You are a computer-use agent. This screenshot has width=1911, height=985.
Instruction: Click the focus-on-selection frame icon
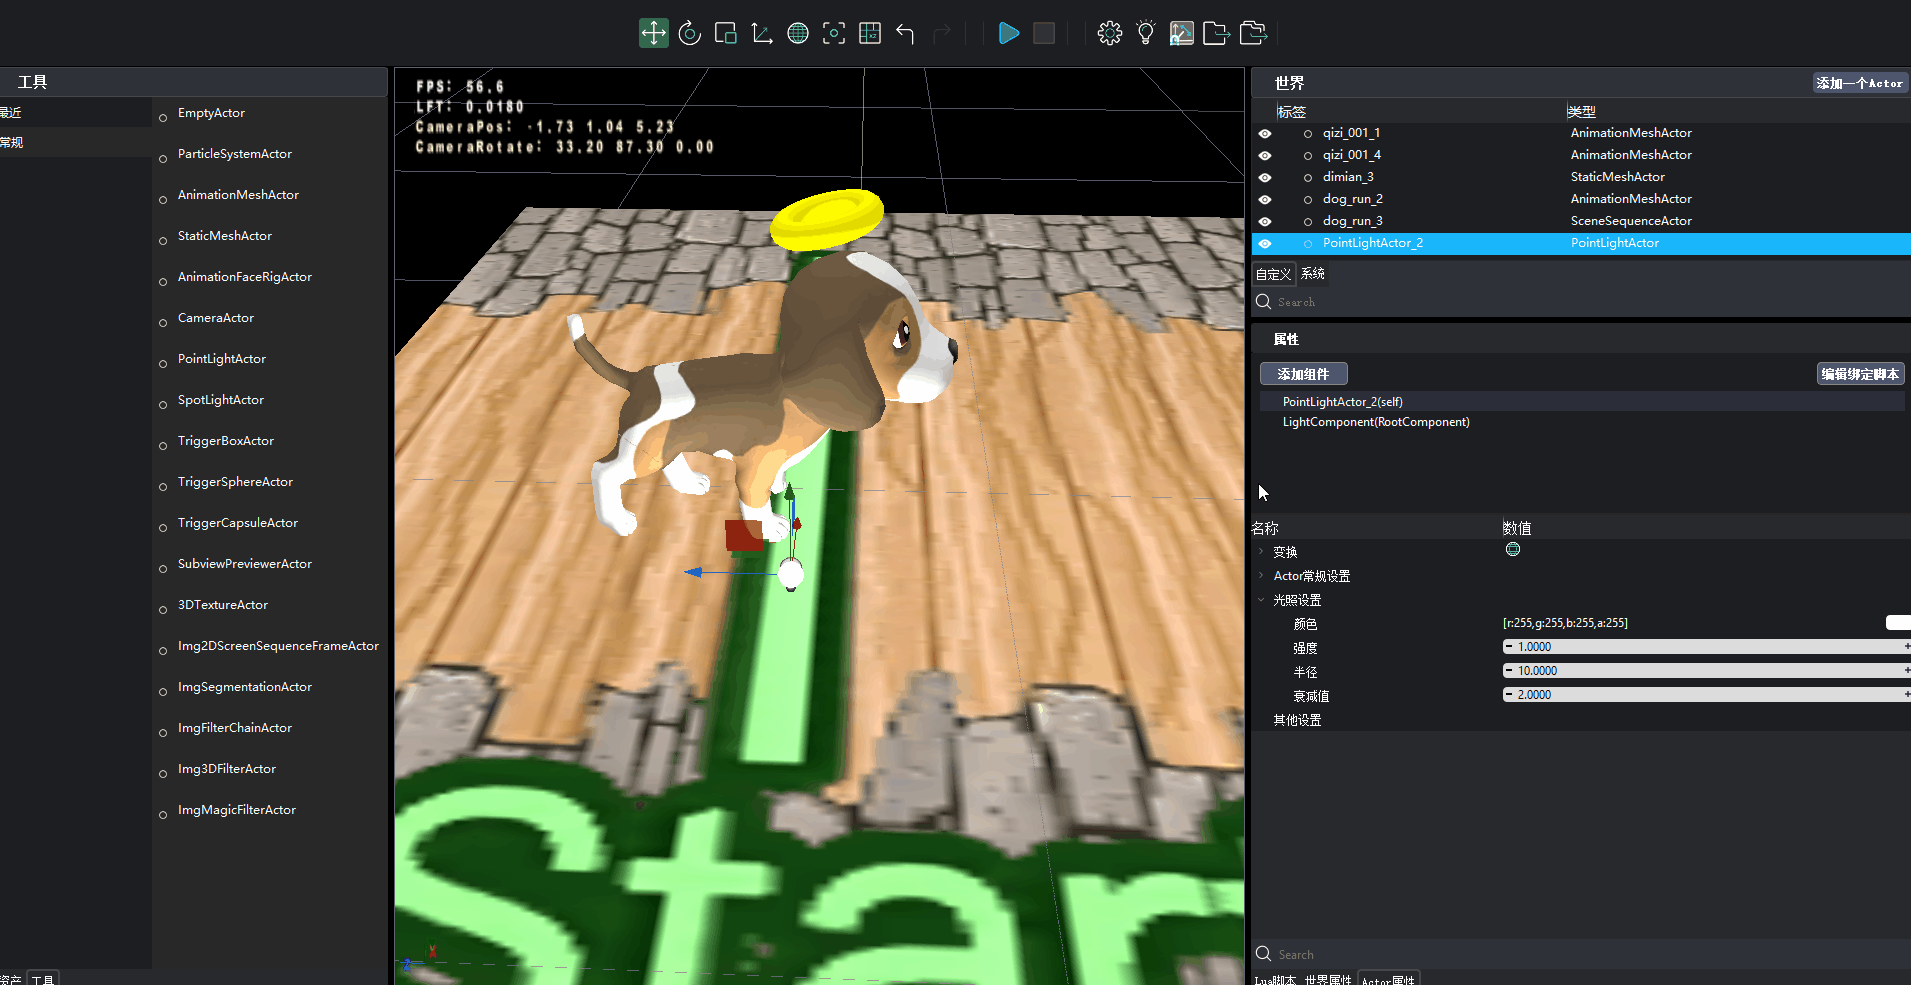coord(834,33)
